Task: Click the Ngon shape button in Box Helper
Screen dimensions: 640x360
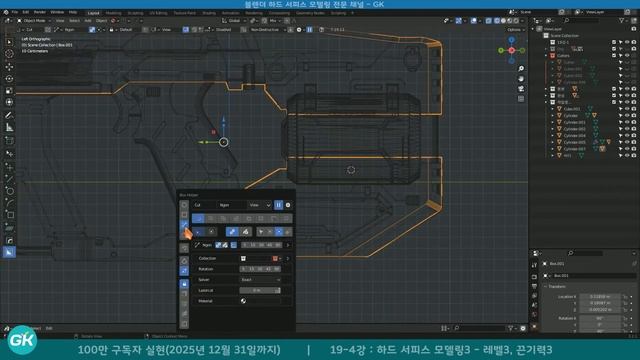Action: click(x=231, y=205)
